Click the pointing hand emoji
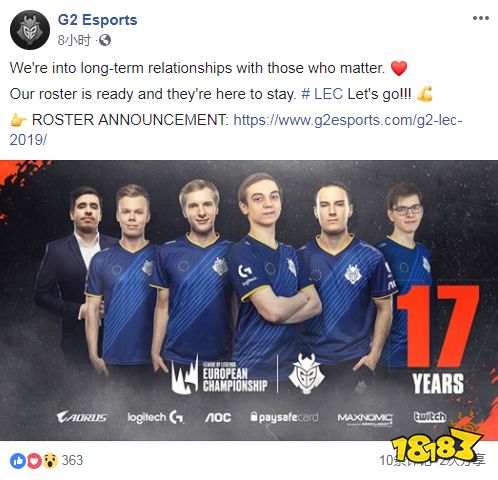Viewport: 498px width, 480px height. pos(18,120)
